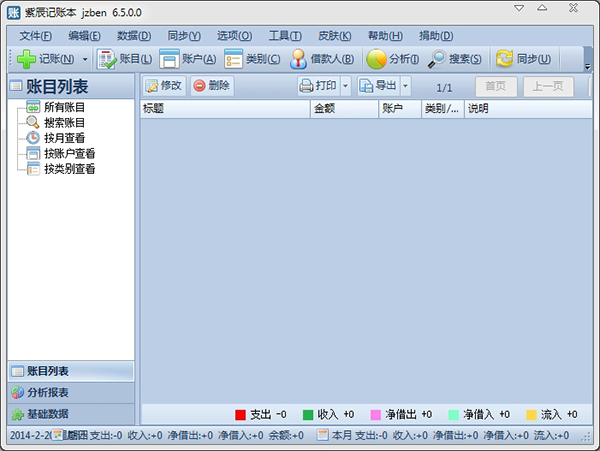Open the 分析(I) pie chart icon
The width and height of the screenshot is (600, 451).
click(376, 59)
